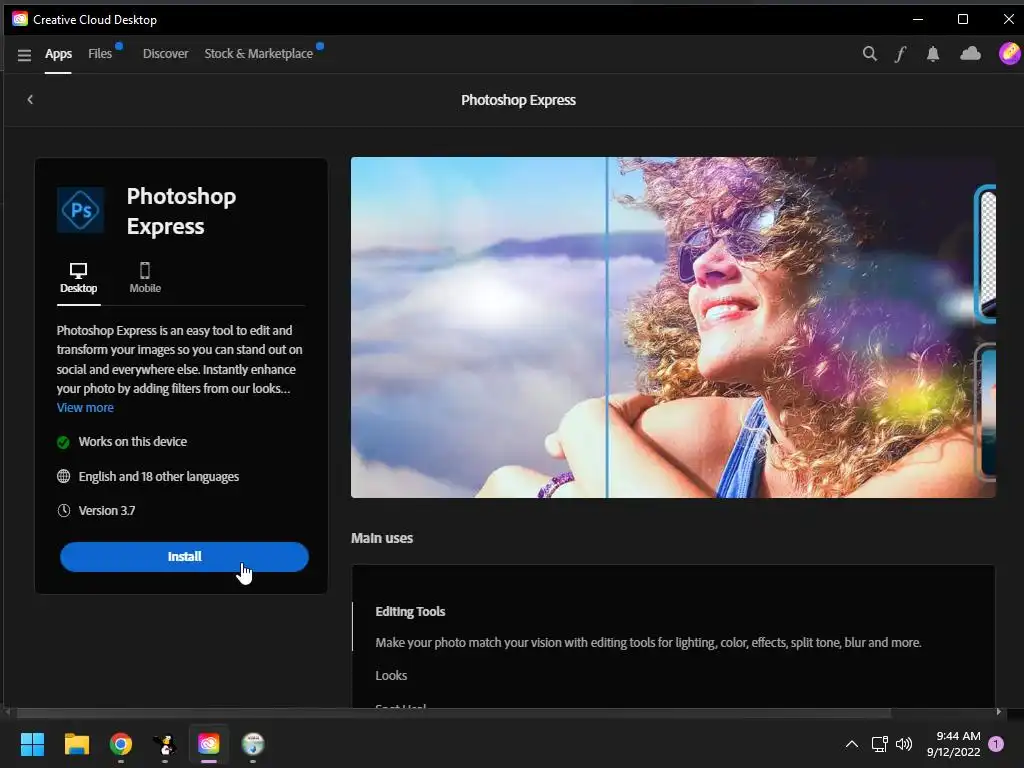
Task: Minimize the Creative Cloud window
Action: point(918,19)
